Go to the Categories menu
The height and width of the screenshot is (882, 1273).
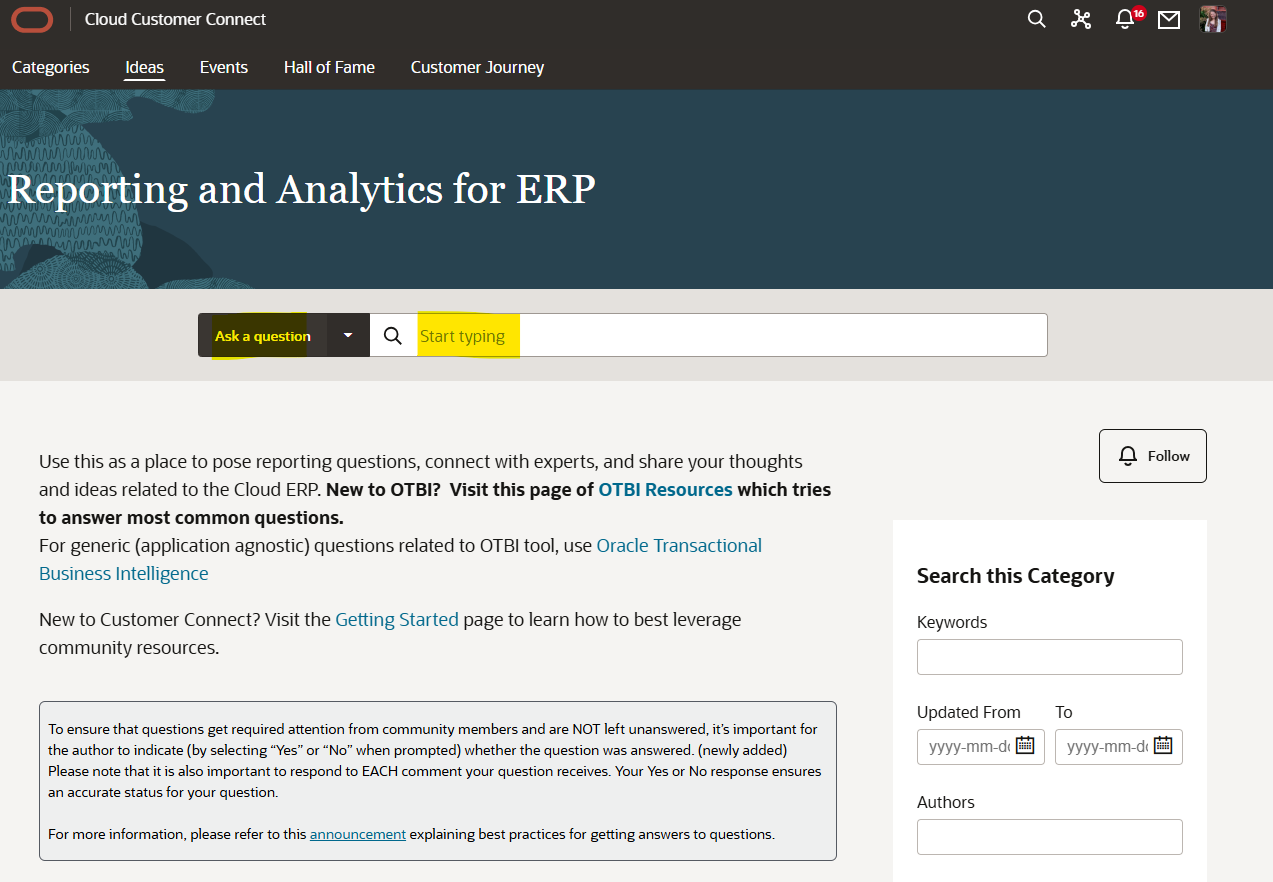(x=51, y=67)
